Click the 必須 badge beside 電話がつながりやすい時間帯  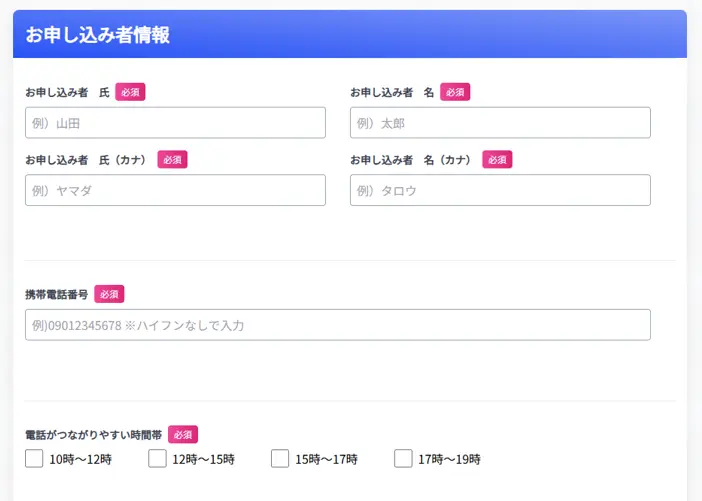(x=183, y=434)
